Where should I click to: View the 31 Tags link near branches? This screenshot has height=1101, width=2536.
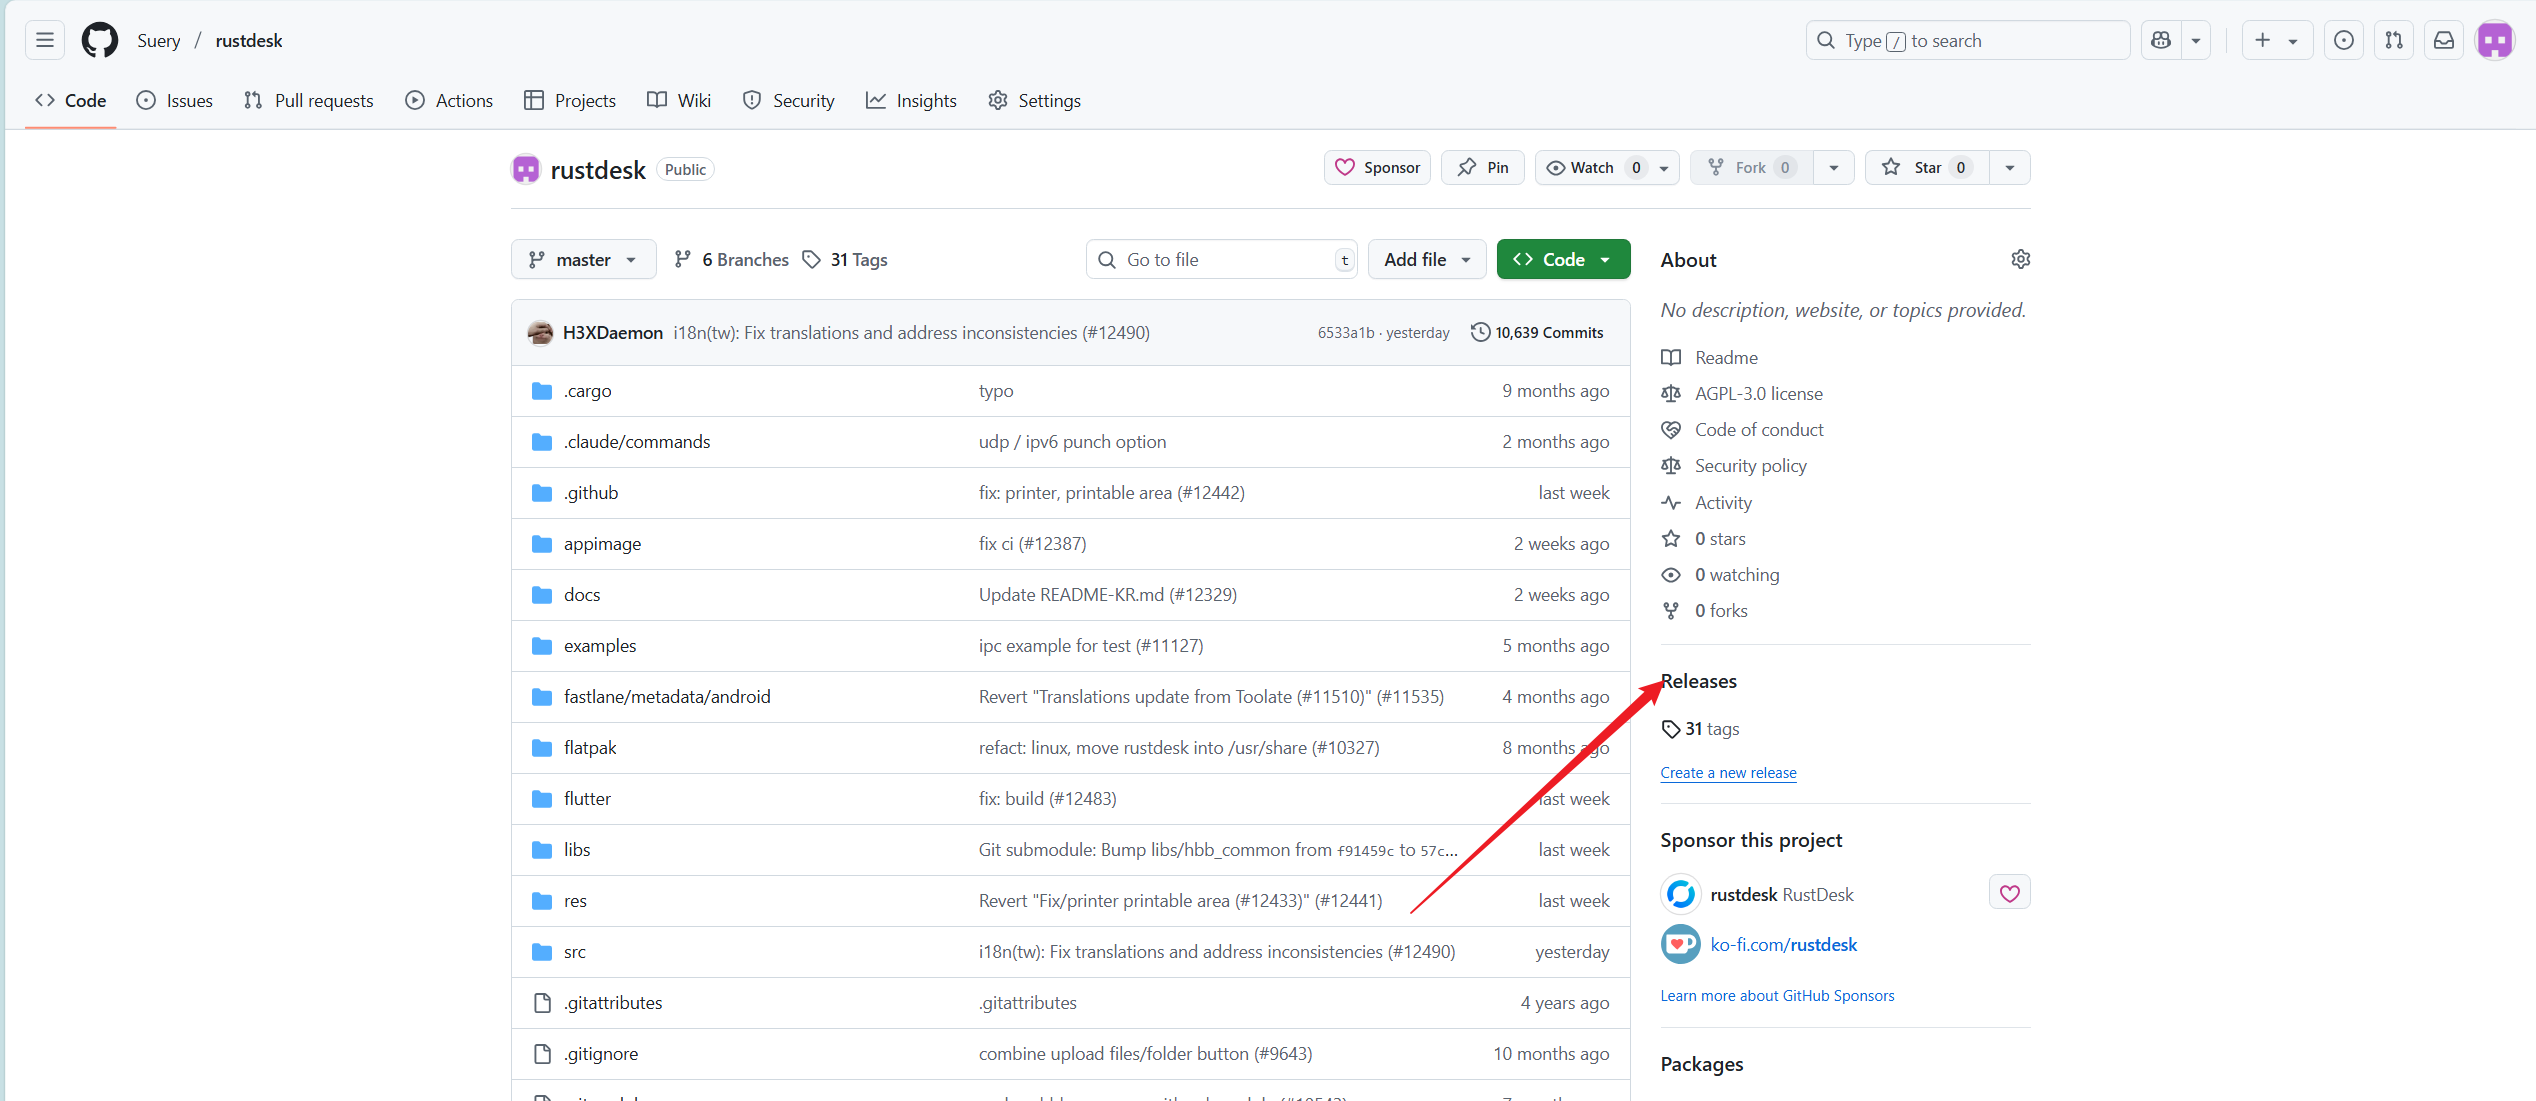[x=845, y=259]
